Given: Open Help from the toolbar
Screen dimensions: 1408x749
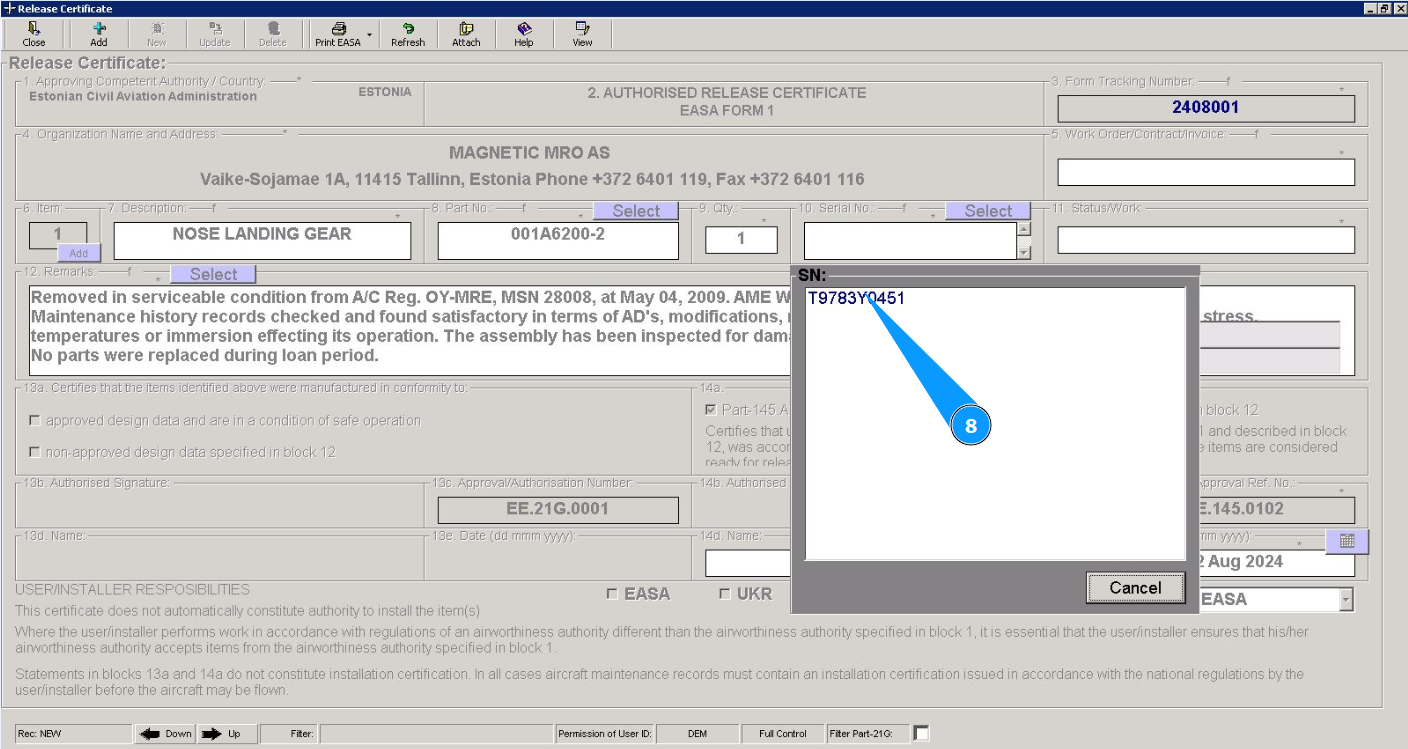Looking at the screenshot, I should tap(524, 34).
